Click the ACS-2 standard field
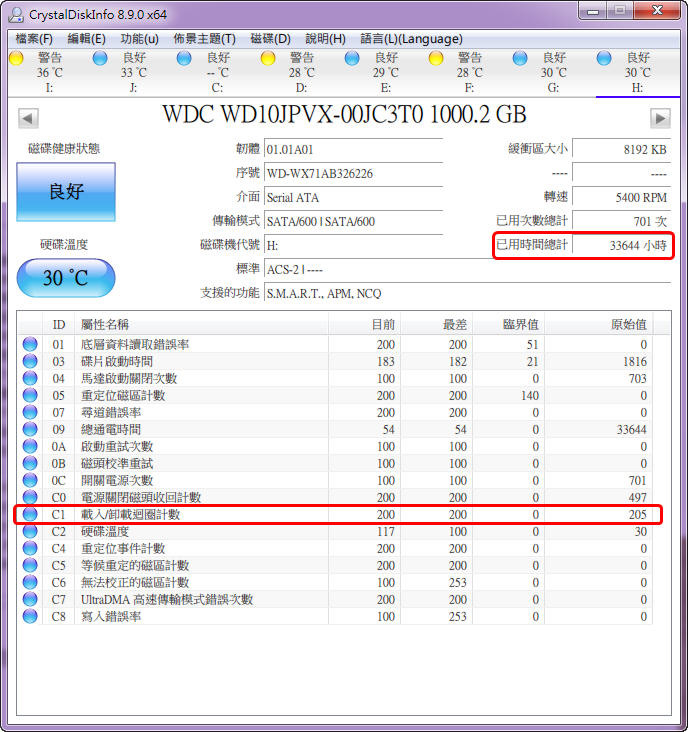 point(467,269)
